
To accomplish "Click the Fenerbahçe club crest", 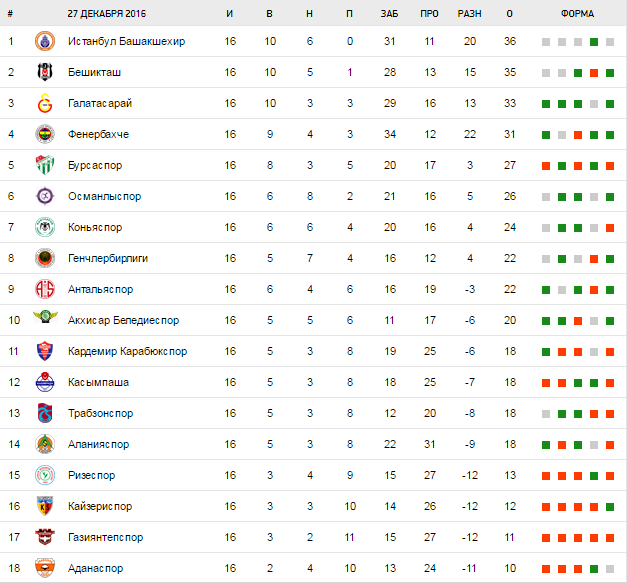I will pos(44,135).
